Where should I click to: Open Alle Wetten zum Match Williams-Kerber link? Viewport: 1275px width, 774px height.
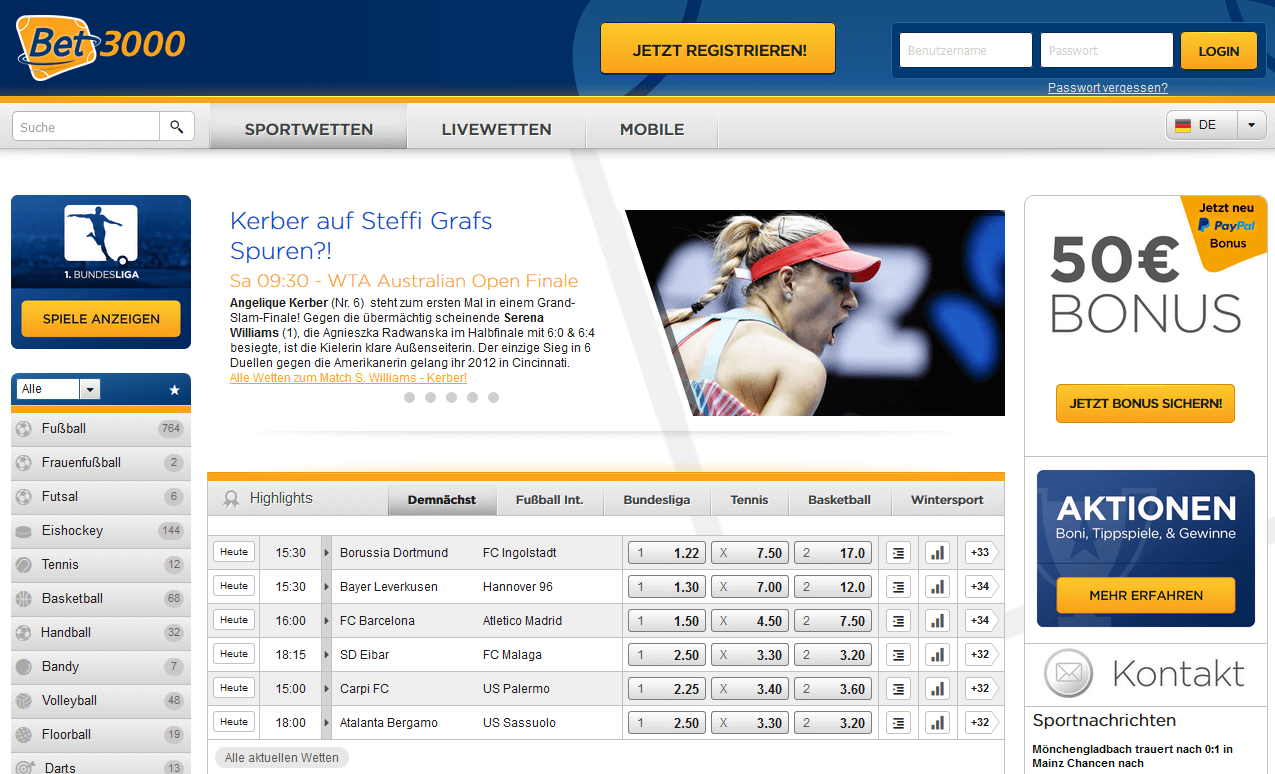click(348, 378)
